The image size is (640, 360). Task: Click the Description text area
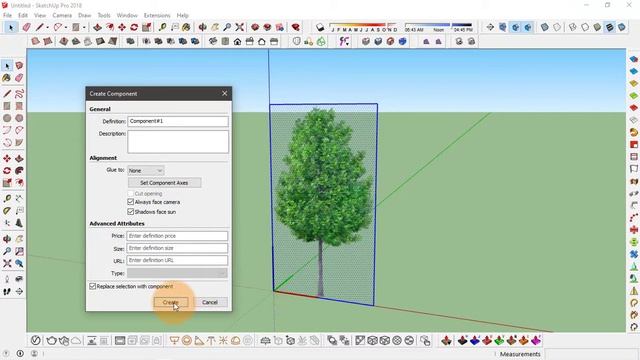click(178, 142)
